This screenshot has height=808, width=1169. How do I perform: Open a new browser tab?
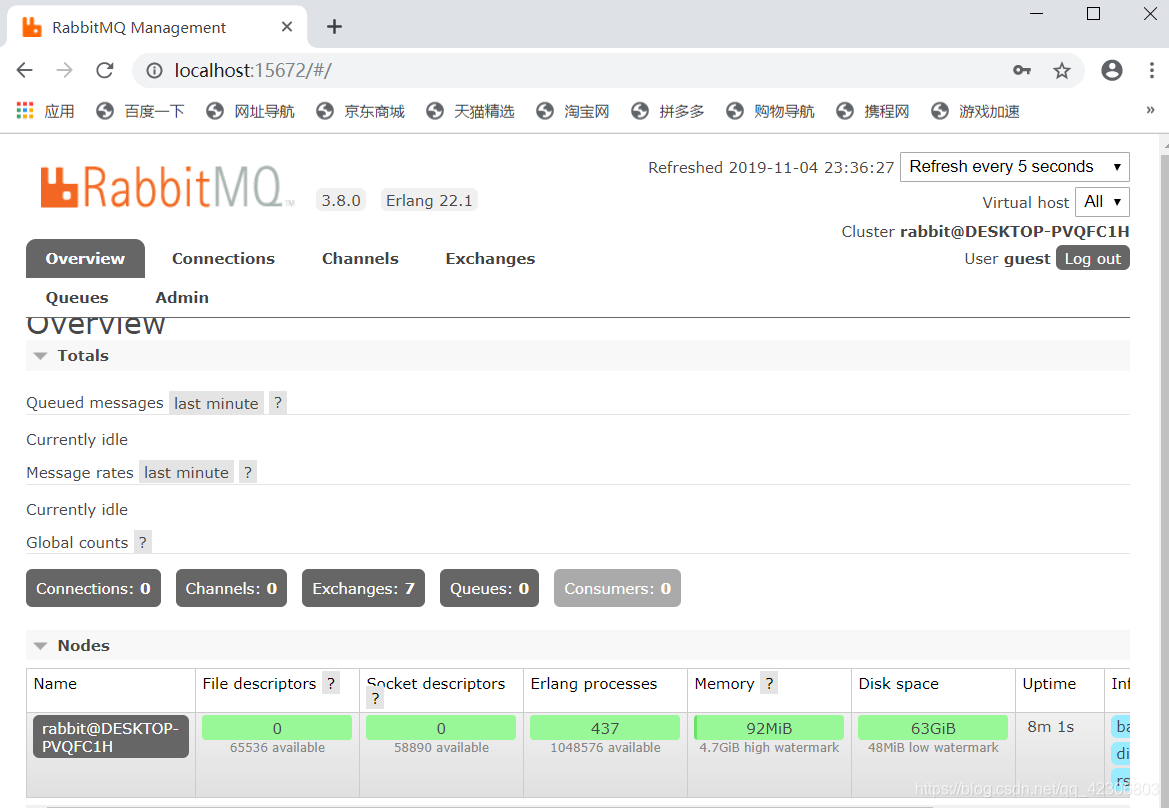pyautogui.click(x=335, y=27)
